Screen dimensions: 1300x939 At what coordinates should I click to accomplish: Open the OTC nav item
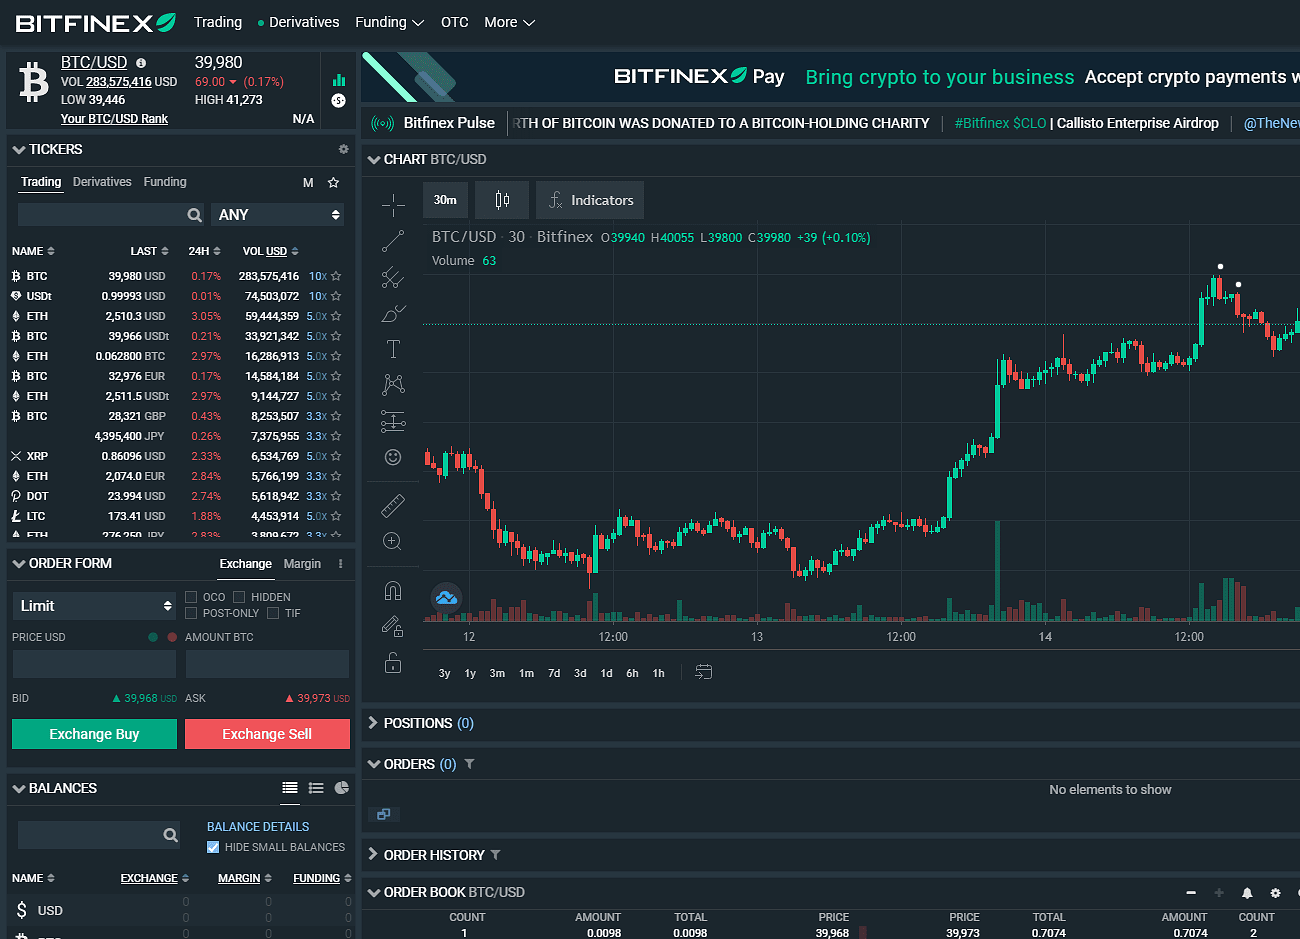(455, 22)
